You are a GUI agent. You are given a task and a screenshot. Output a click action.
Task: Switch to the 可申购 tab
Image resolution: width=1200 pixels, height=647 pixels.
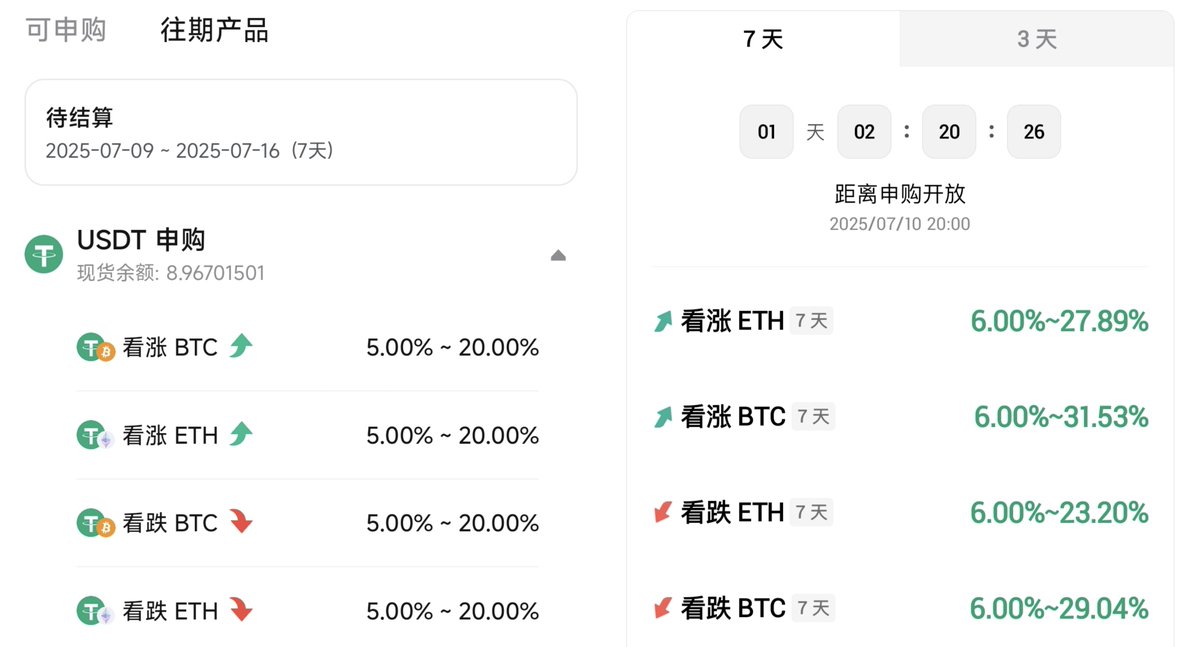pos(66,30)
